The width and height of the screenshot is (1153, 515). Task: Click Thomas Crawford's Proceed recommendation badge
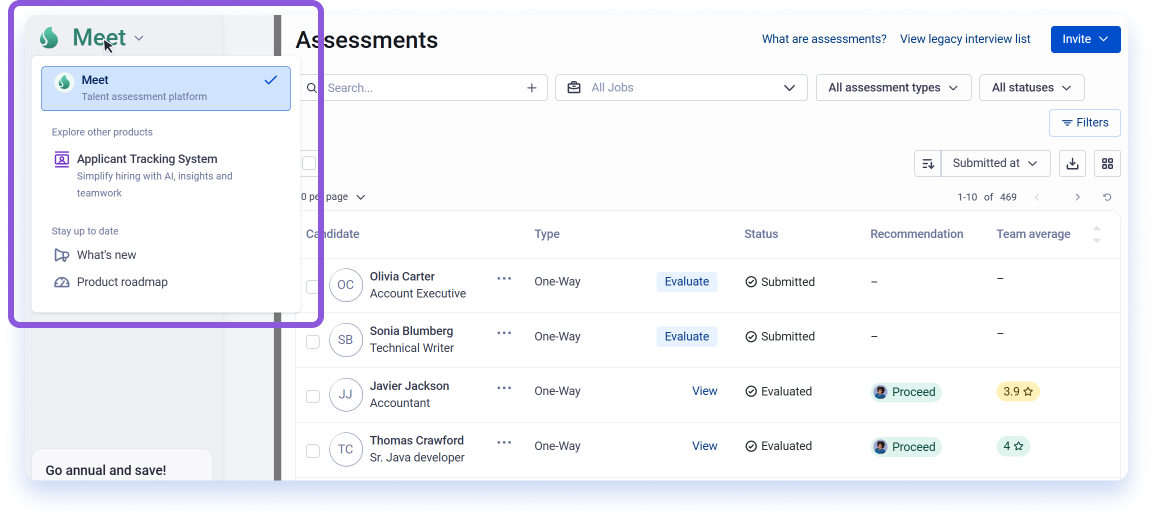point(906,447)
